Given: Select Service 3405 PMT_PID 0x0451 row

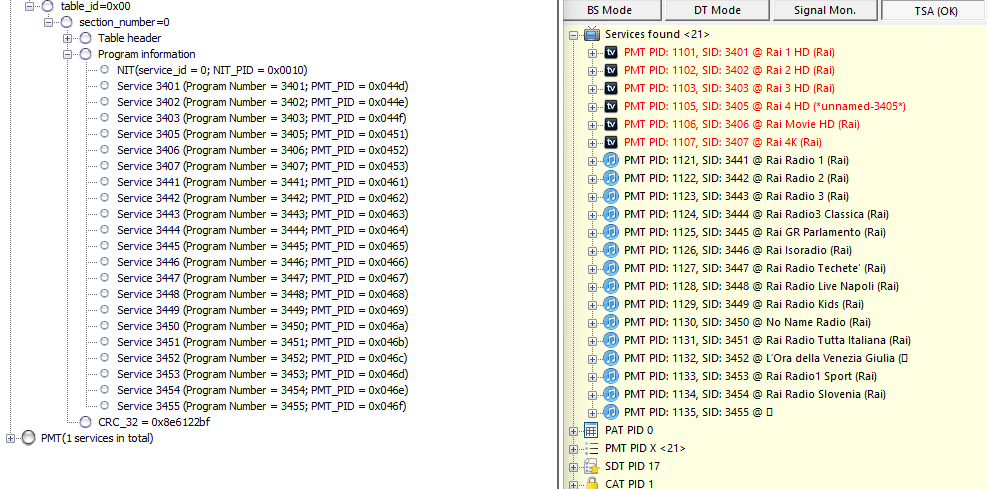Looking at the screenshot, I should tap(262, 134).
